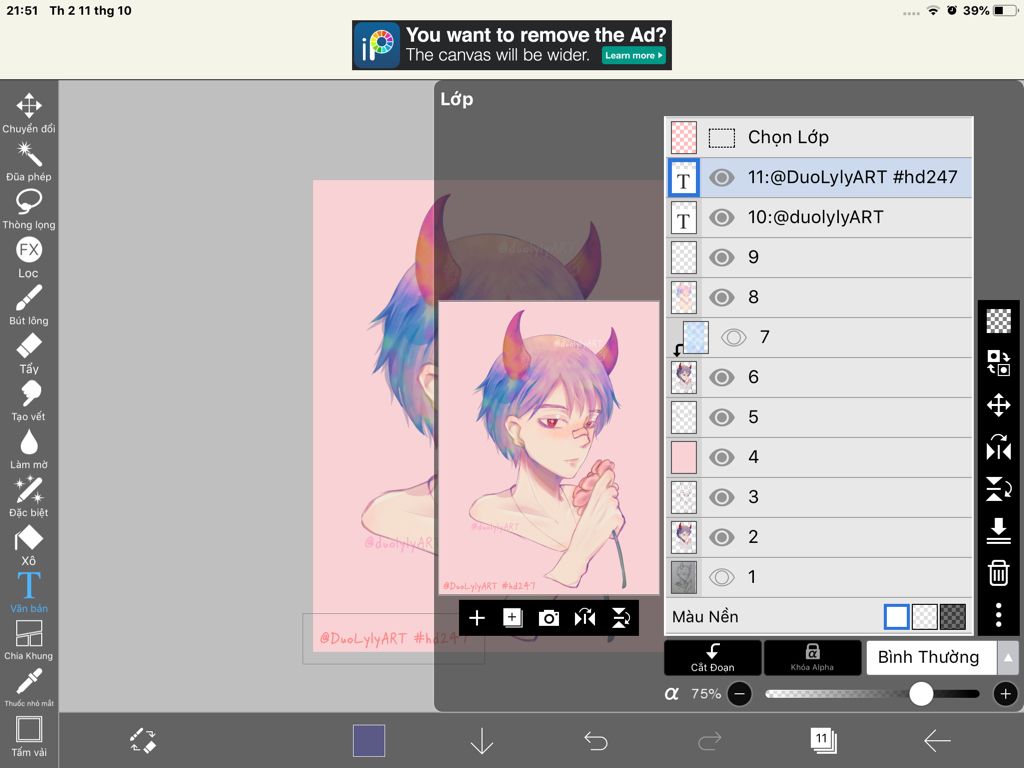Open the Bình Thường blend mode dropdown
Viewport: 1024px width, 768px height.
point(930,657)
